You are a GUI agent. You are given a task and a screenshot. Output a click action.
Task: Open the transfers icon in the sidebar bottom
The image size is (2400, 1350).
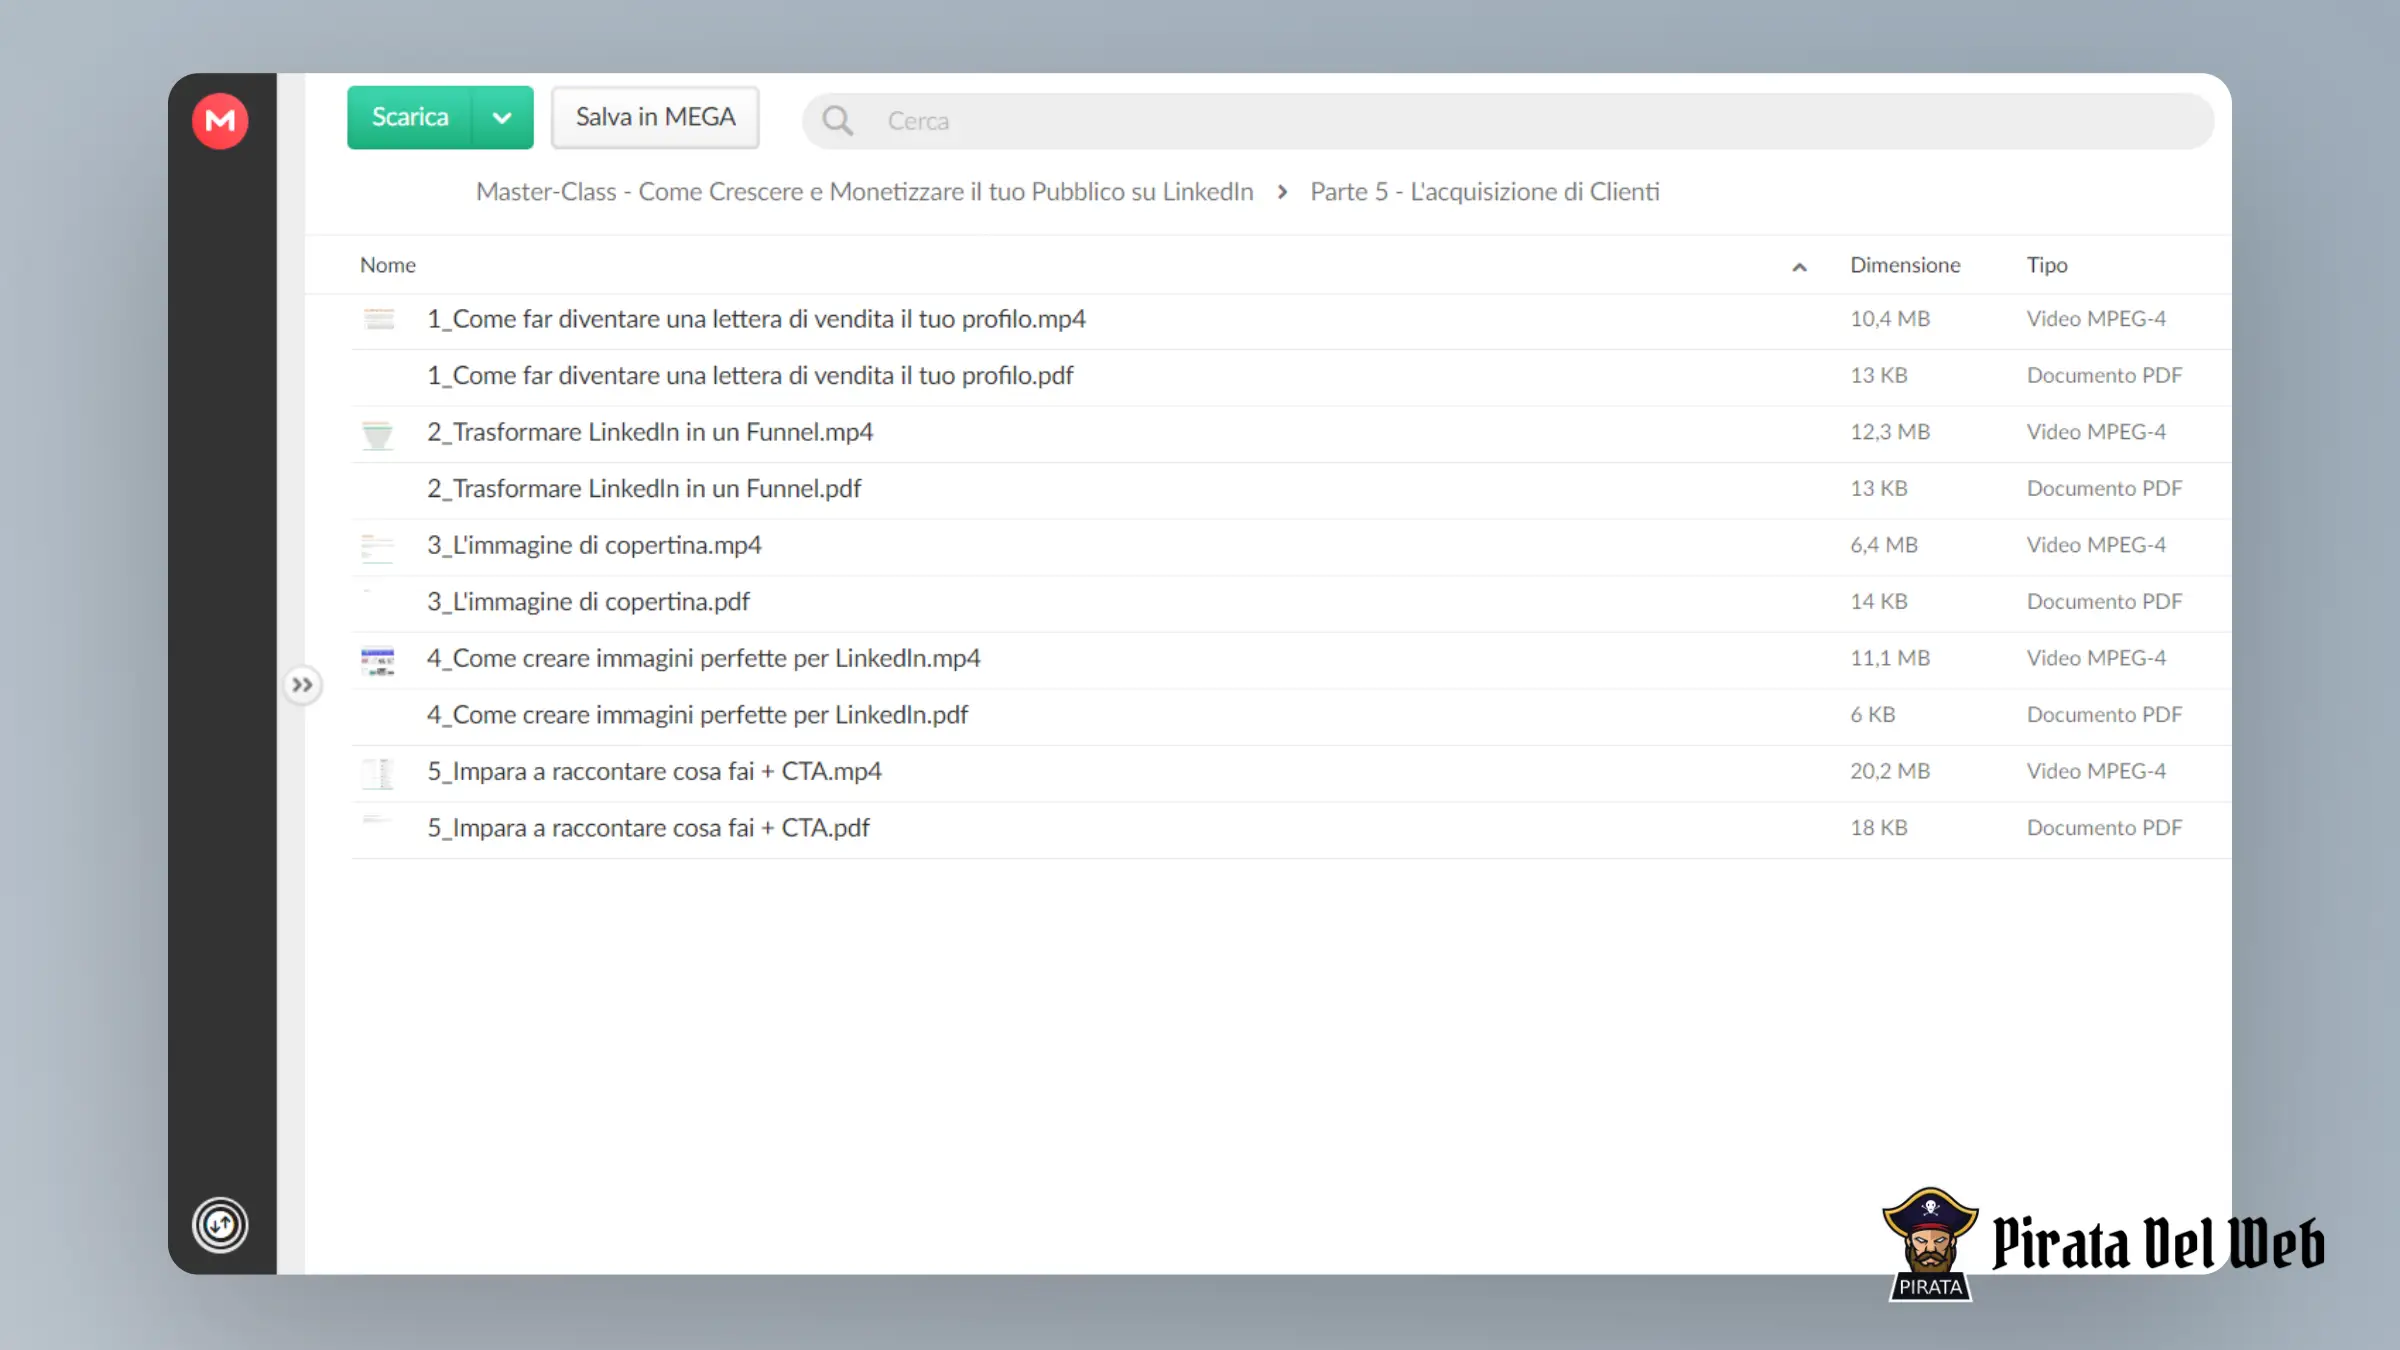pos(220,1225)
